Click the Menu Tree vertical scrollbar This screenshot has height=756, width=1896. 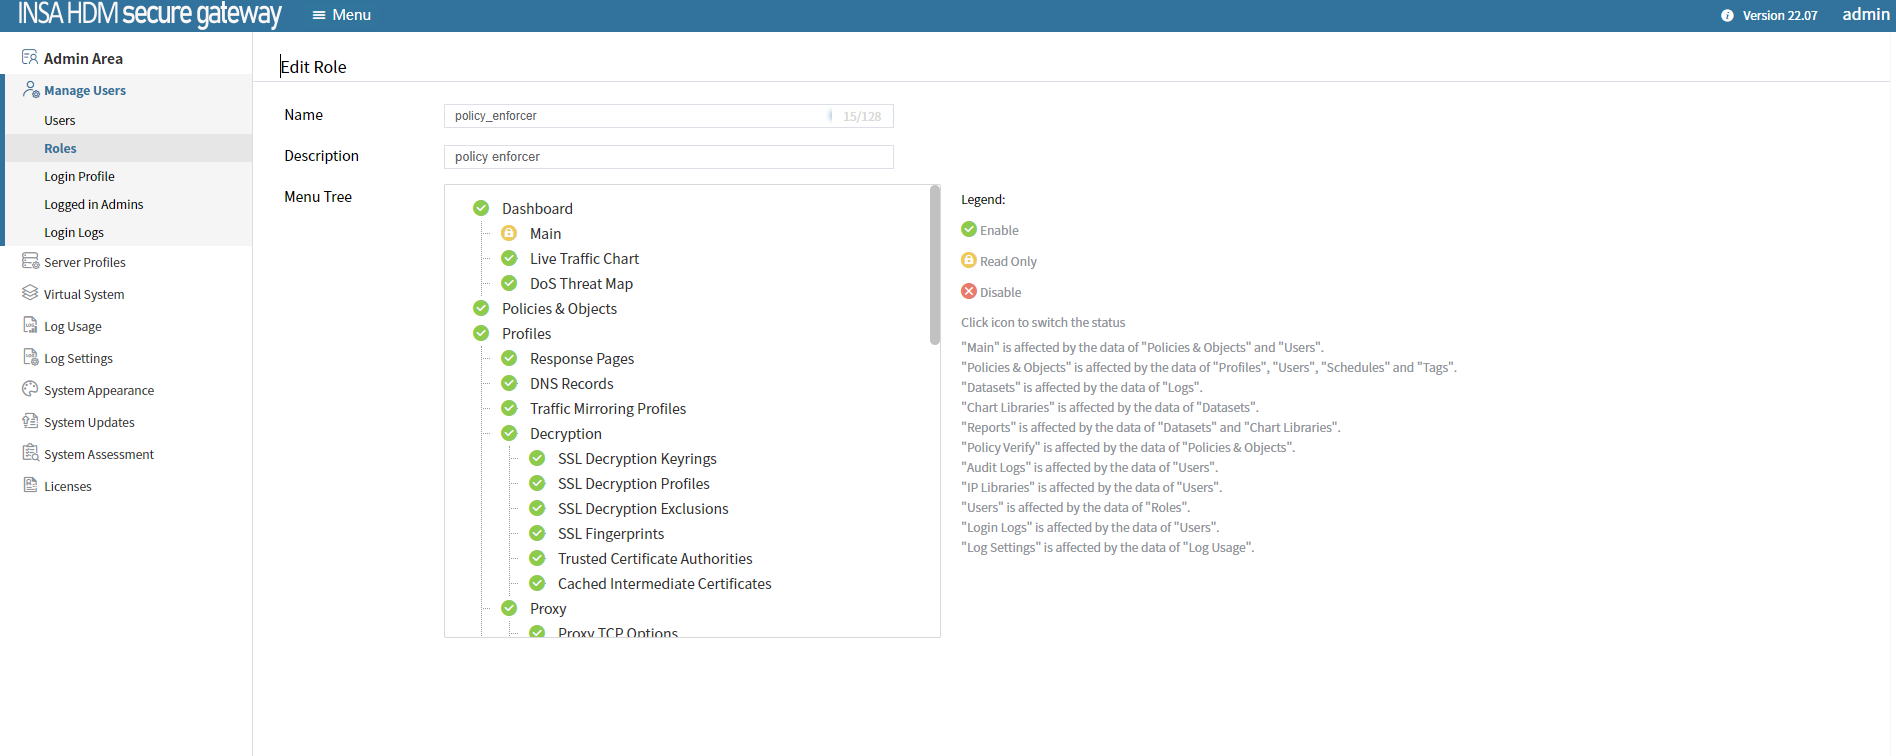click(x=935, y=266)
